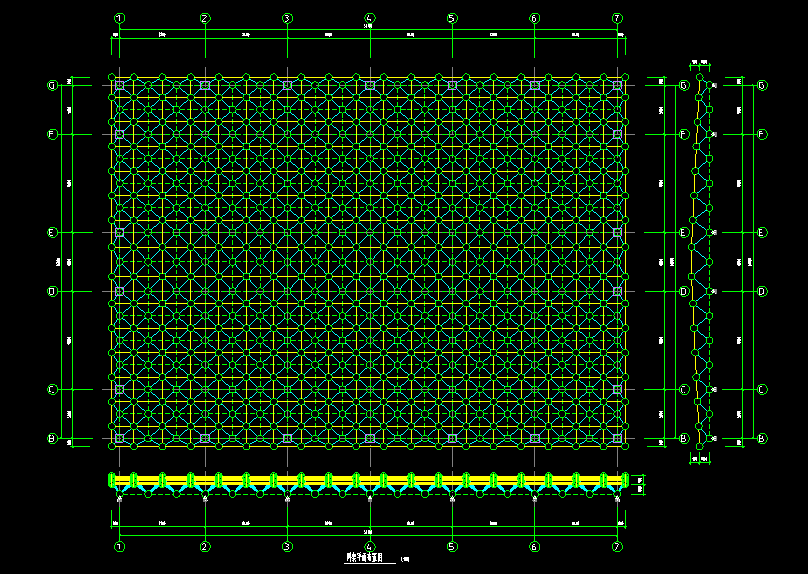Select axis bubble D at far right edge

pyautogui.click(x=762, y=292)
